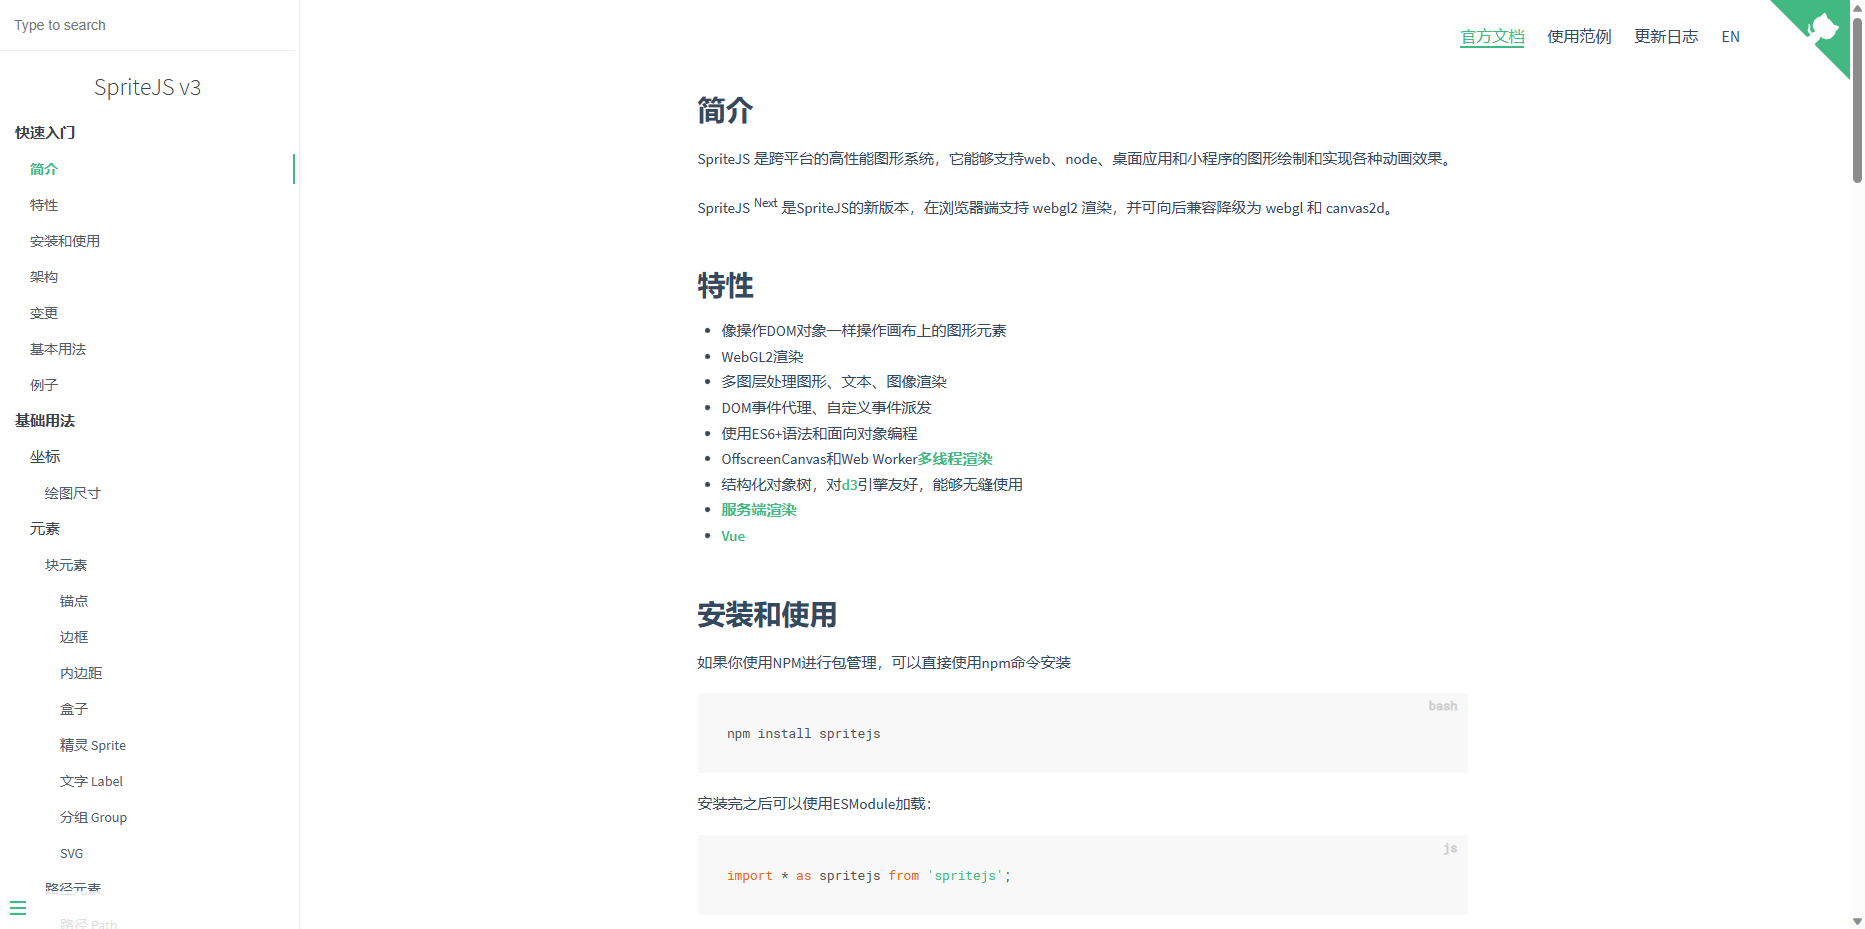Screen dimensions: 1865x929
Task: Select 精灵 Sprite in the sidebar
Action: point(92,745)
